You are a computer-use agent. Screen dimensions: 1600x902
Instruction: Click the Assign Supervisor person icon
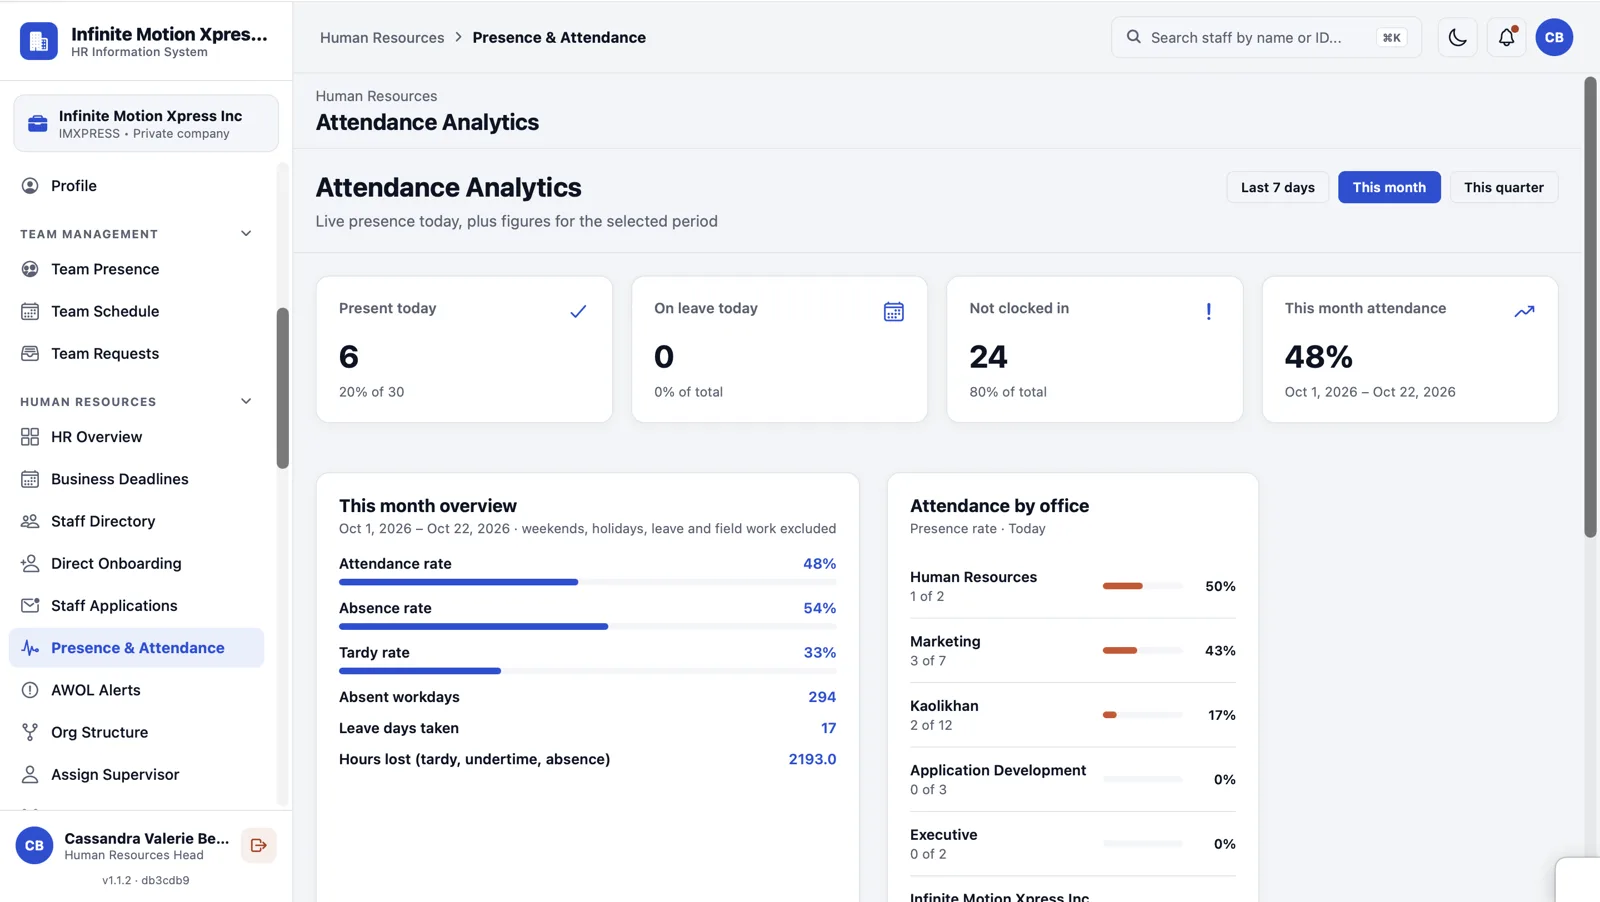click(x=30, y=774)
